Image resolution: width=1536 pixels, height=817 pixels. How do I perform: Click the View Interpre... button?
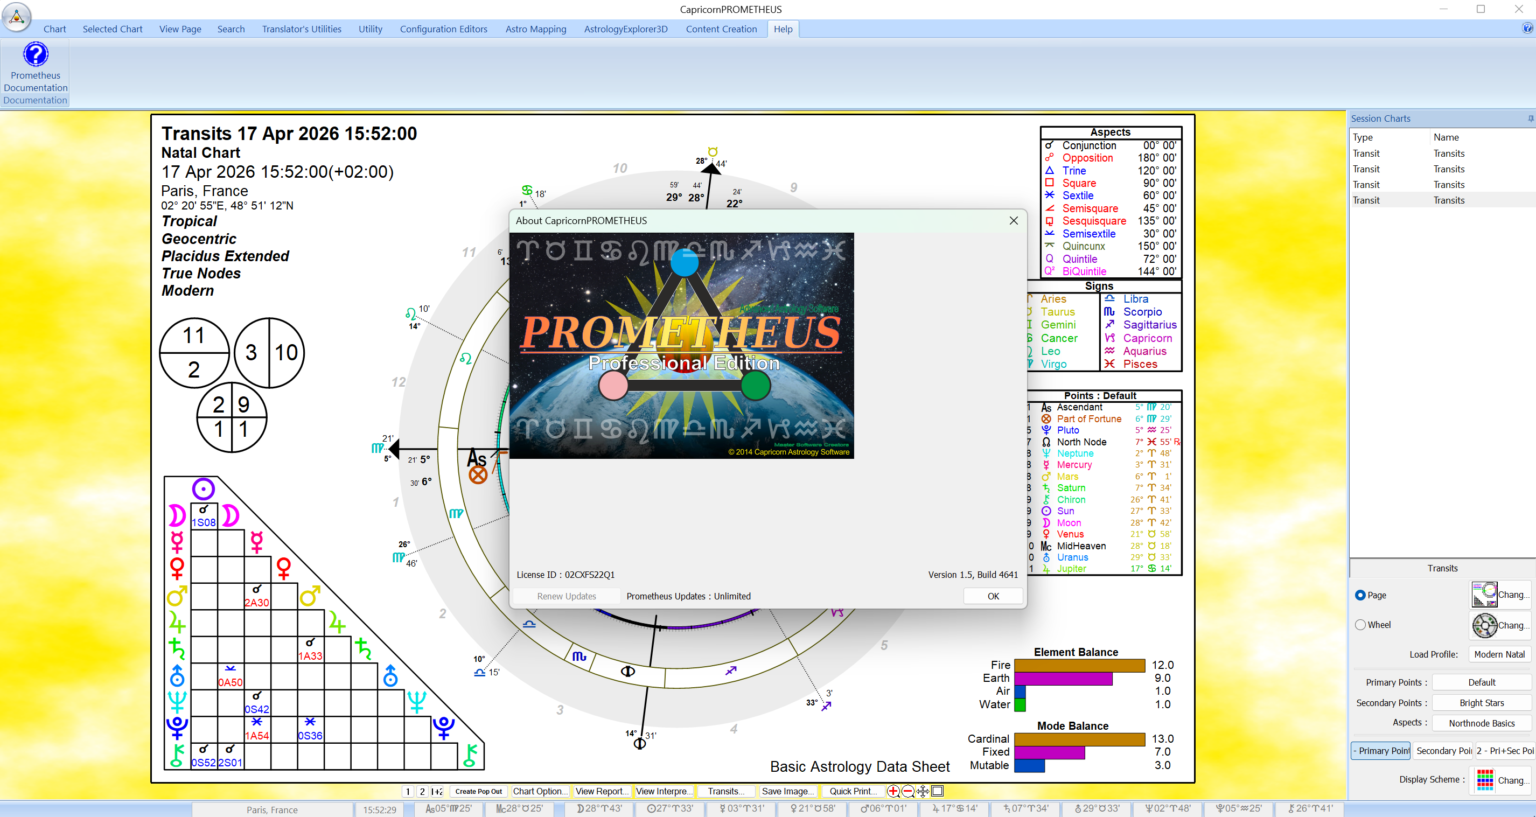tap(663, 791)
